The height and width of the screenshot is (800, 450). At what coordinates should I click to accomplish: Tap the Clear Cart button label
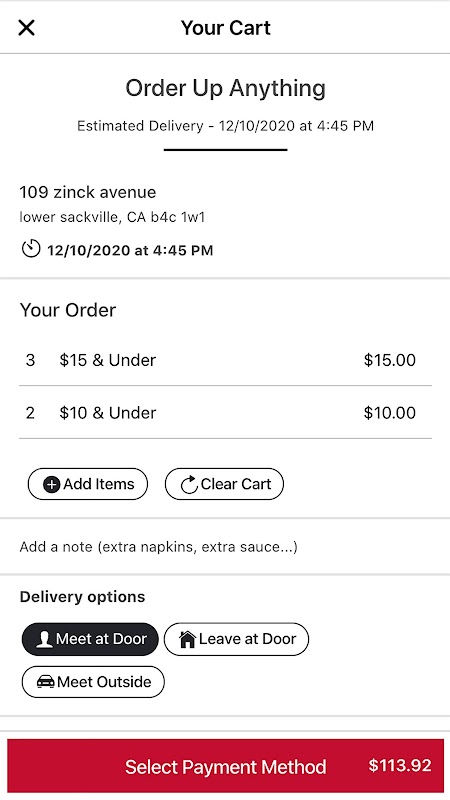coord(236,484)
